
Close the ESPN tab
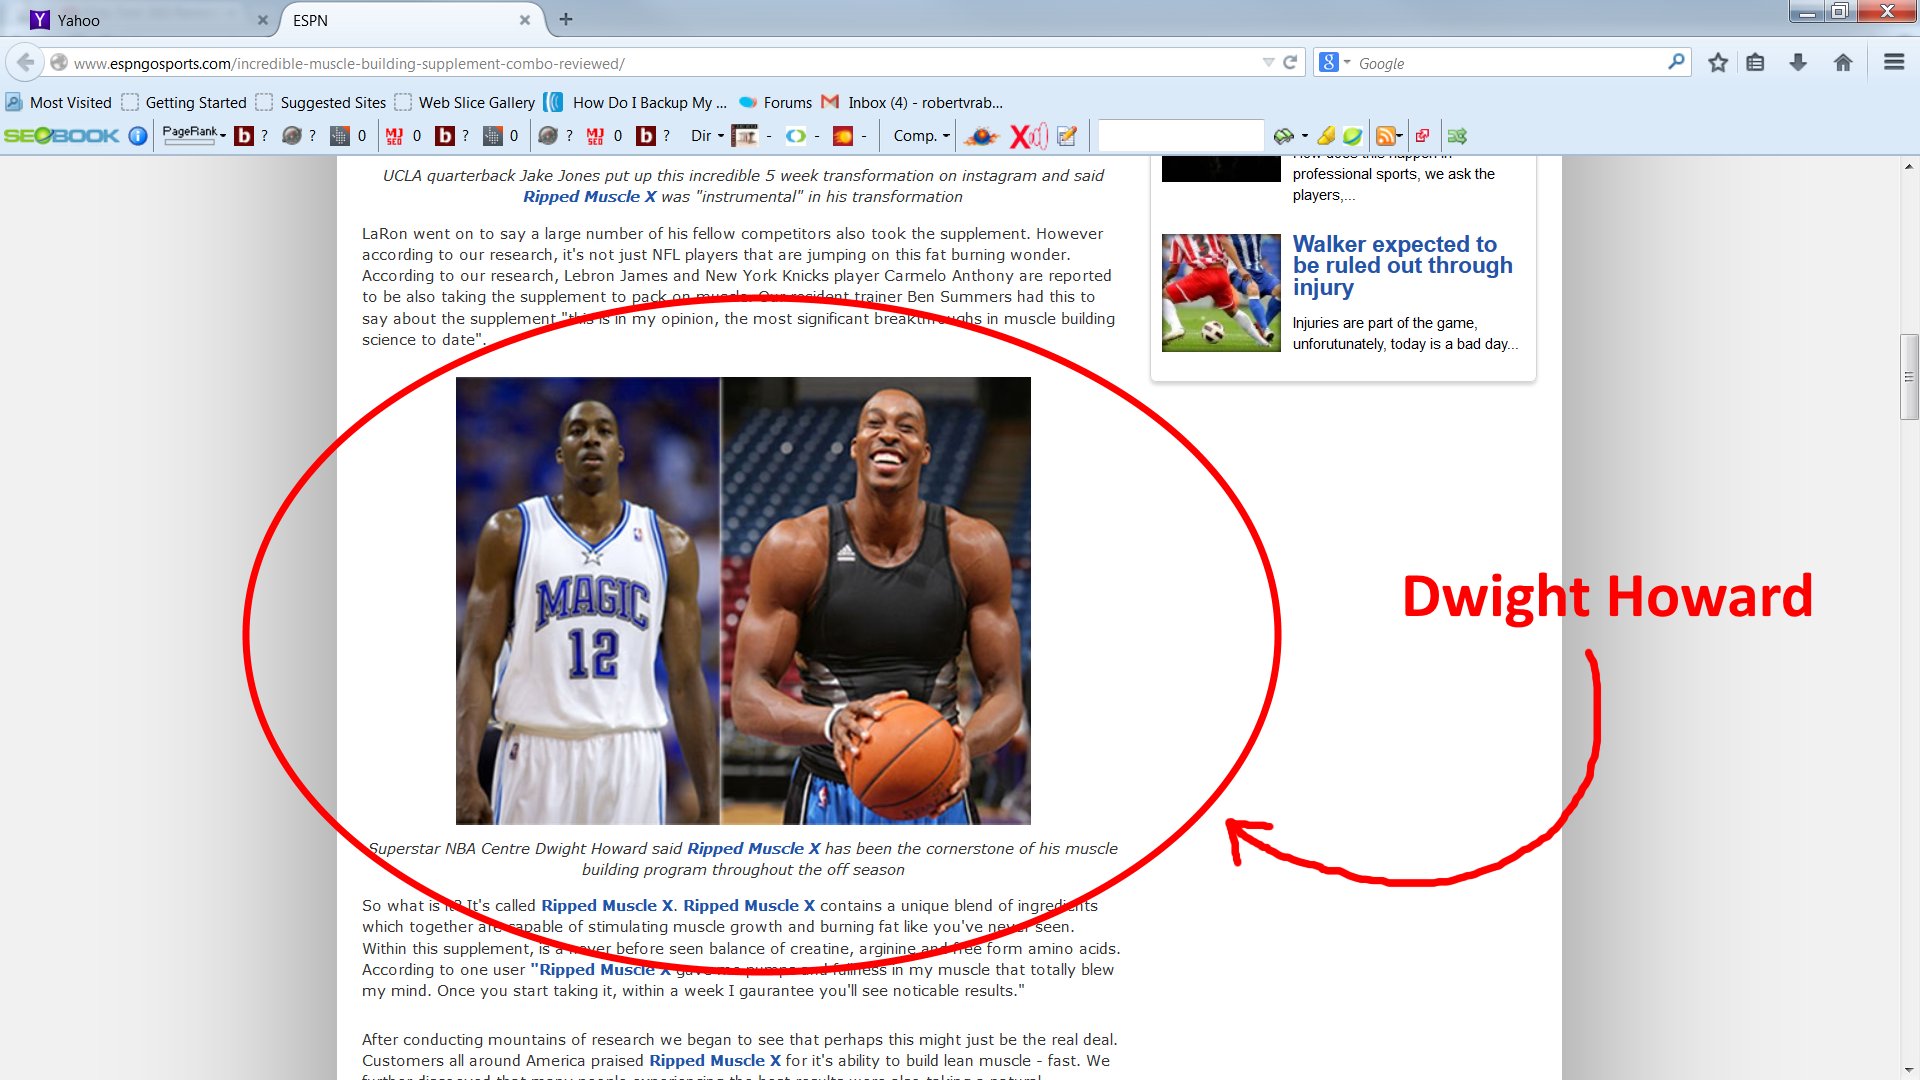click(525, 20)
